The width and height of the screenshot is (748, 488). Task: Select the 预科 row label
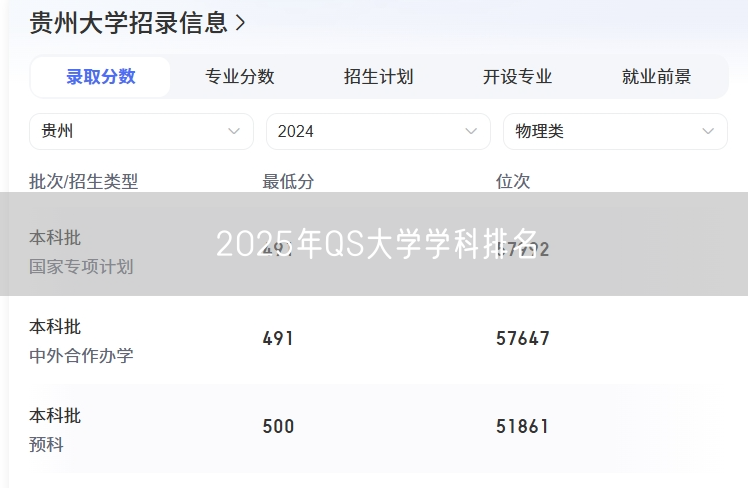(47, 444)
